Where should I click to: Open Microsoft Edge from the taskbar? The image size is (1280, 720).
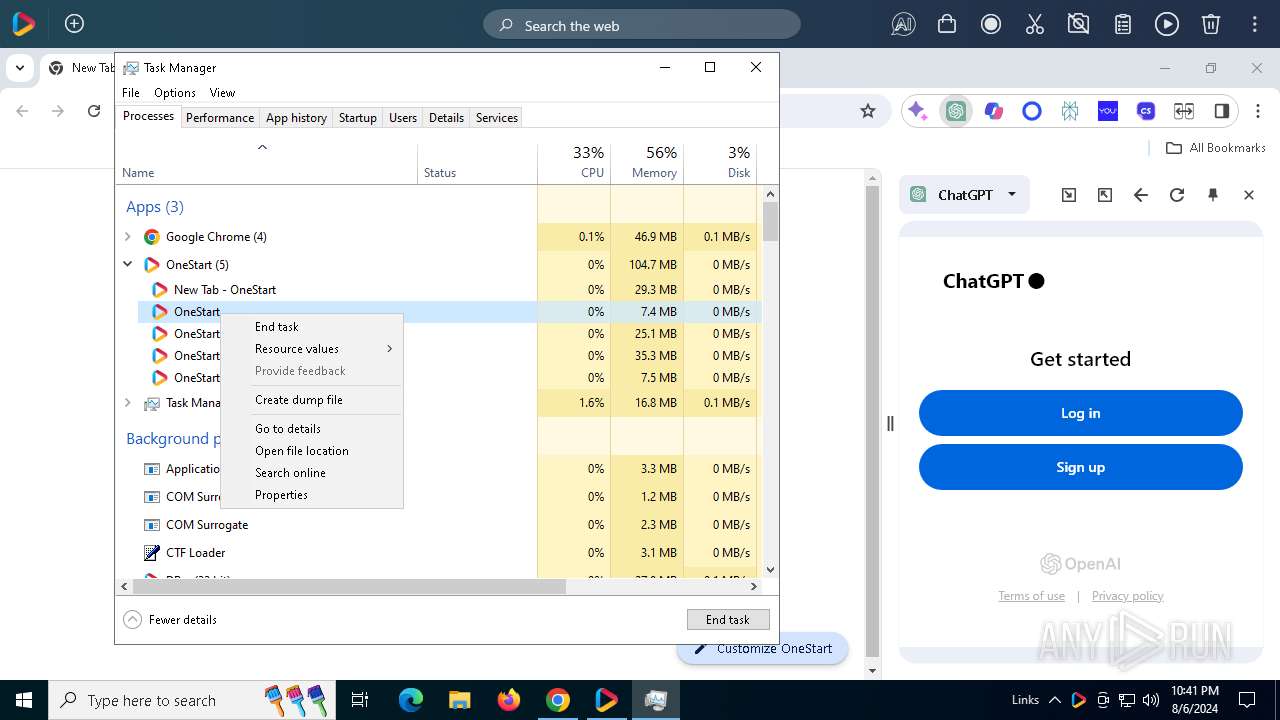click(x=411, y=700)
